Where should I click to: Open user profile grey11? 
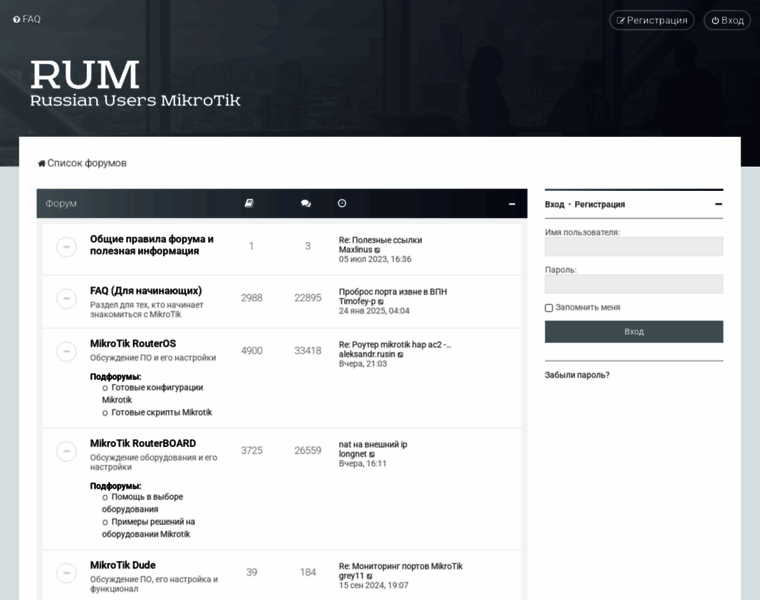[351, 576]
